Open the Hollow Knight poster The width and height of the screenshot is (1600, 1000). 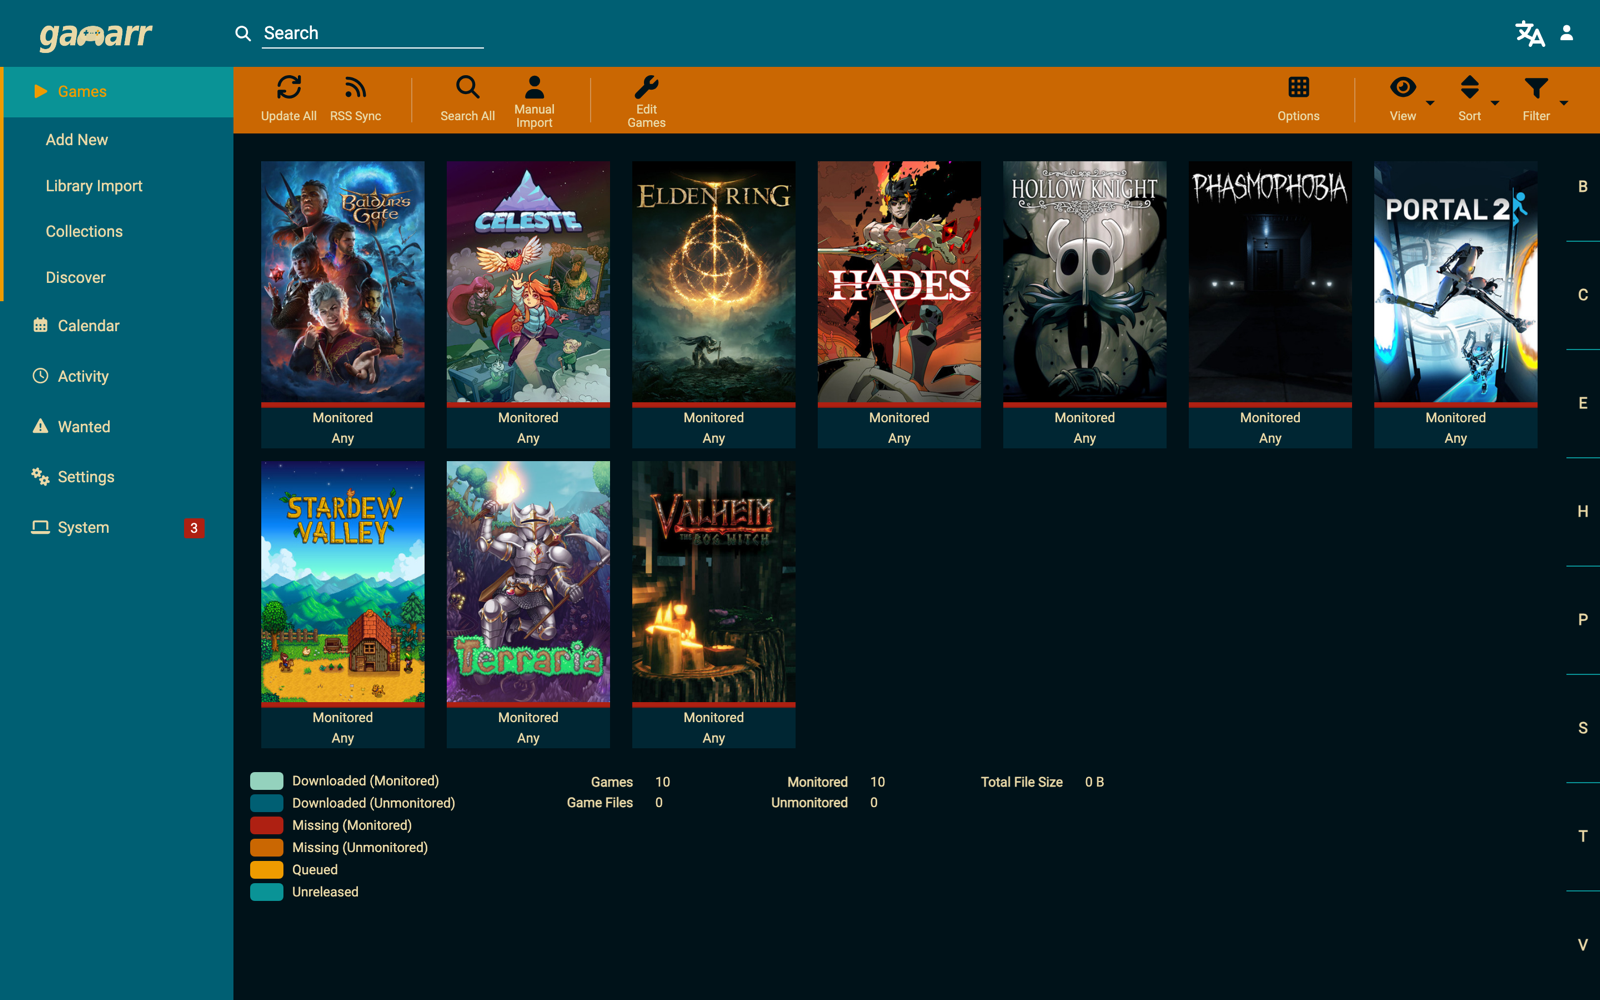pyautogui.click(x=1085, y=282)
